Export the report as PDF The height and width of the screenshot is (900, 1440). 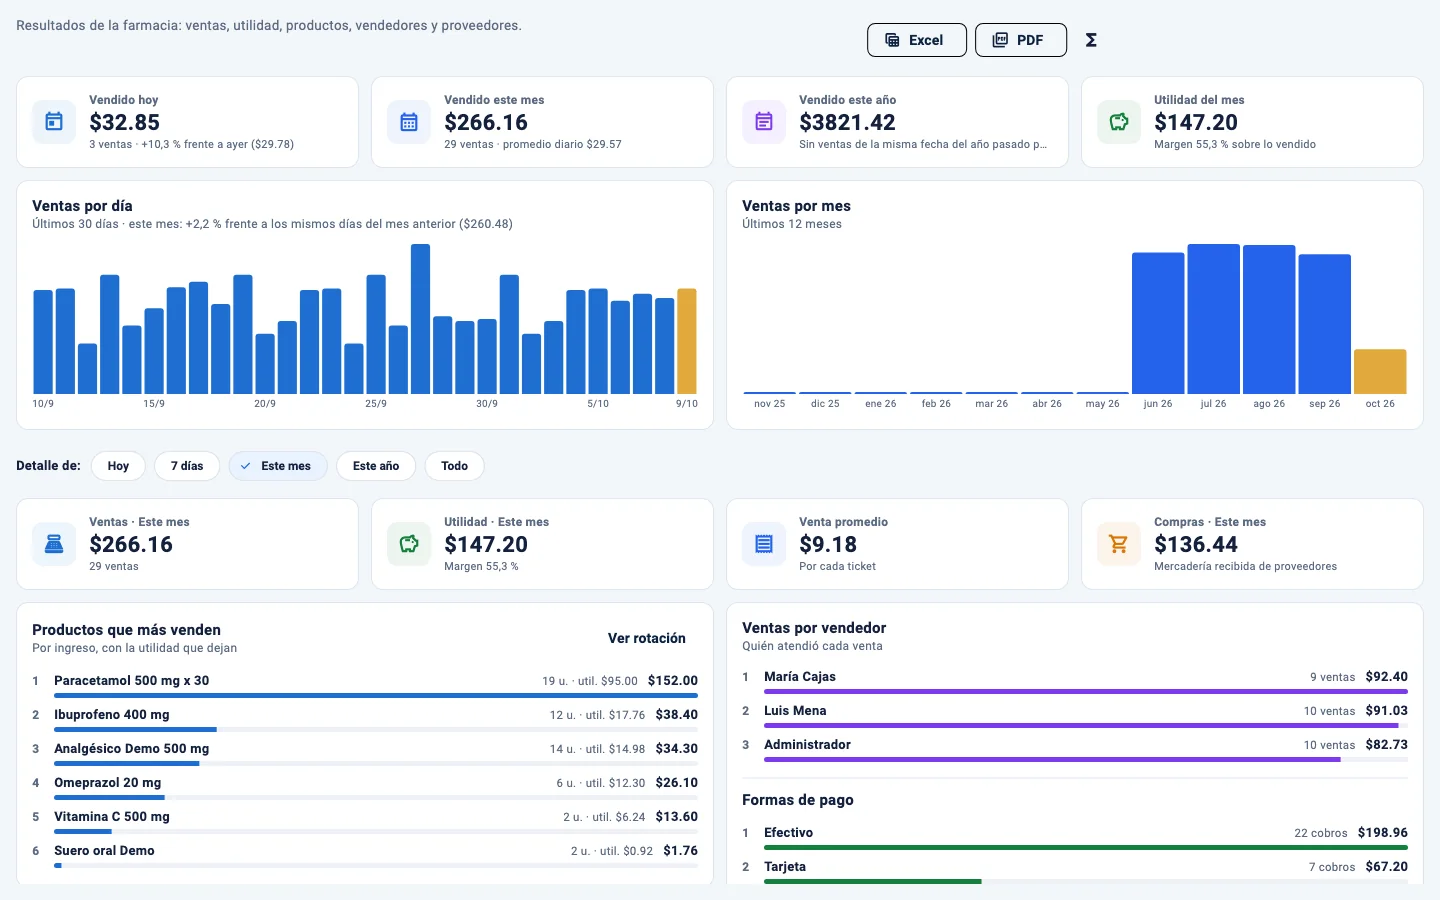[1021, 40]
